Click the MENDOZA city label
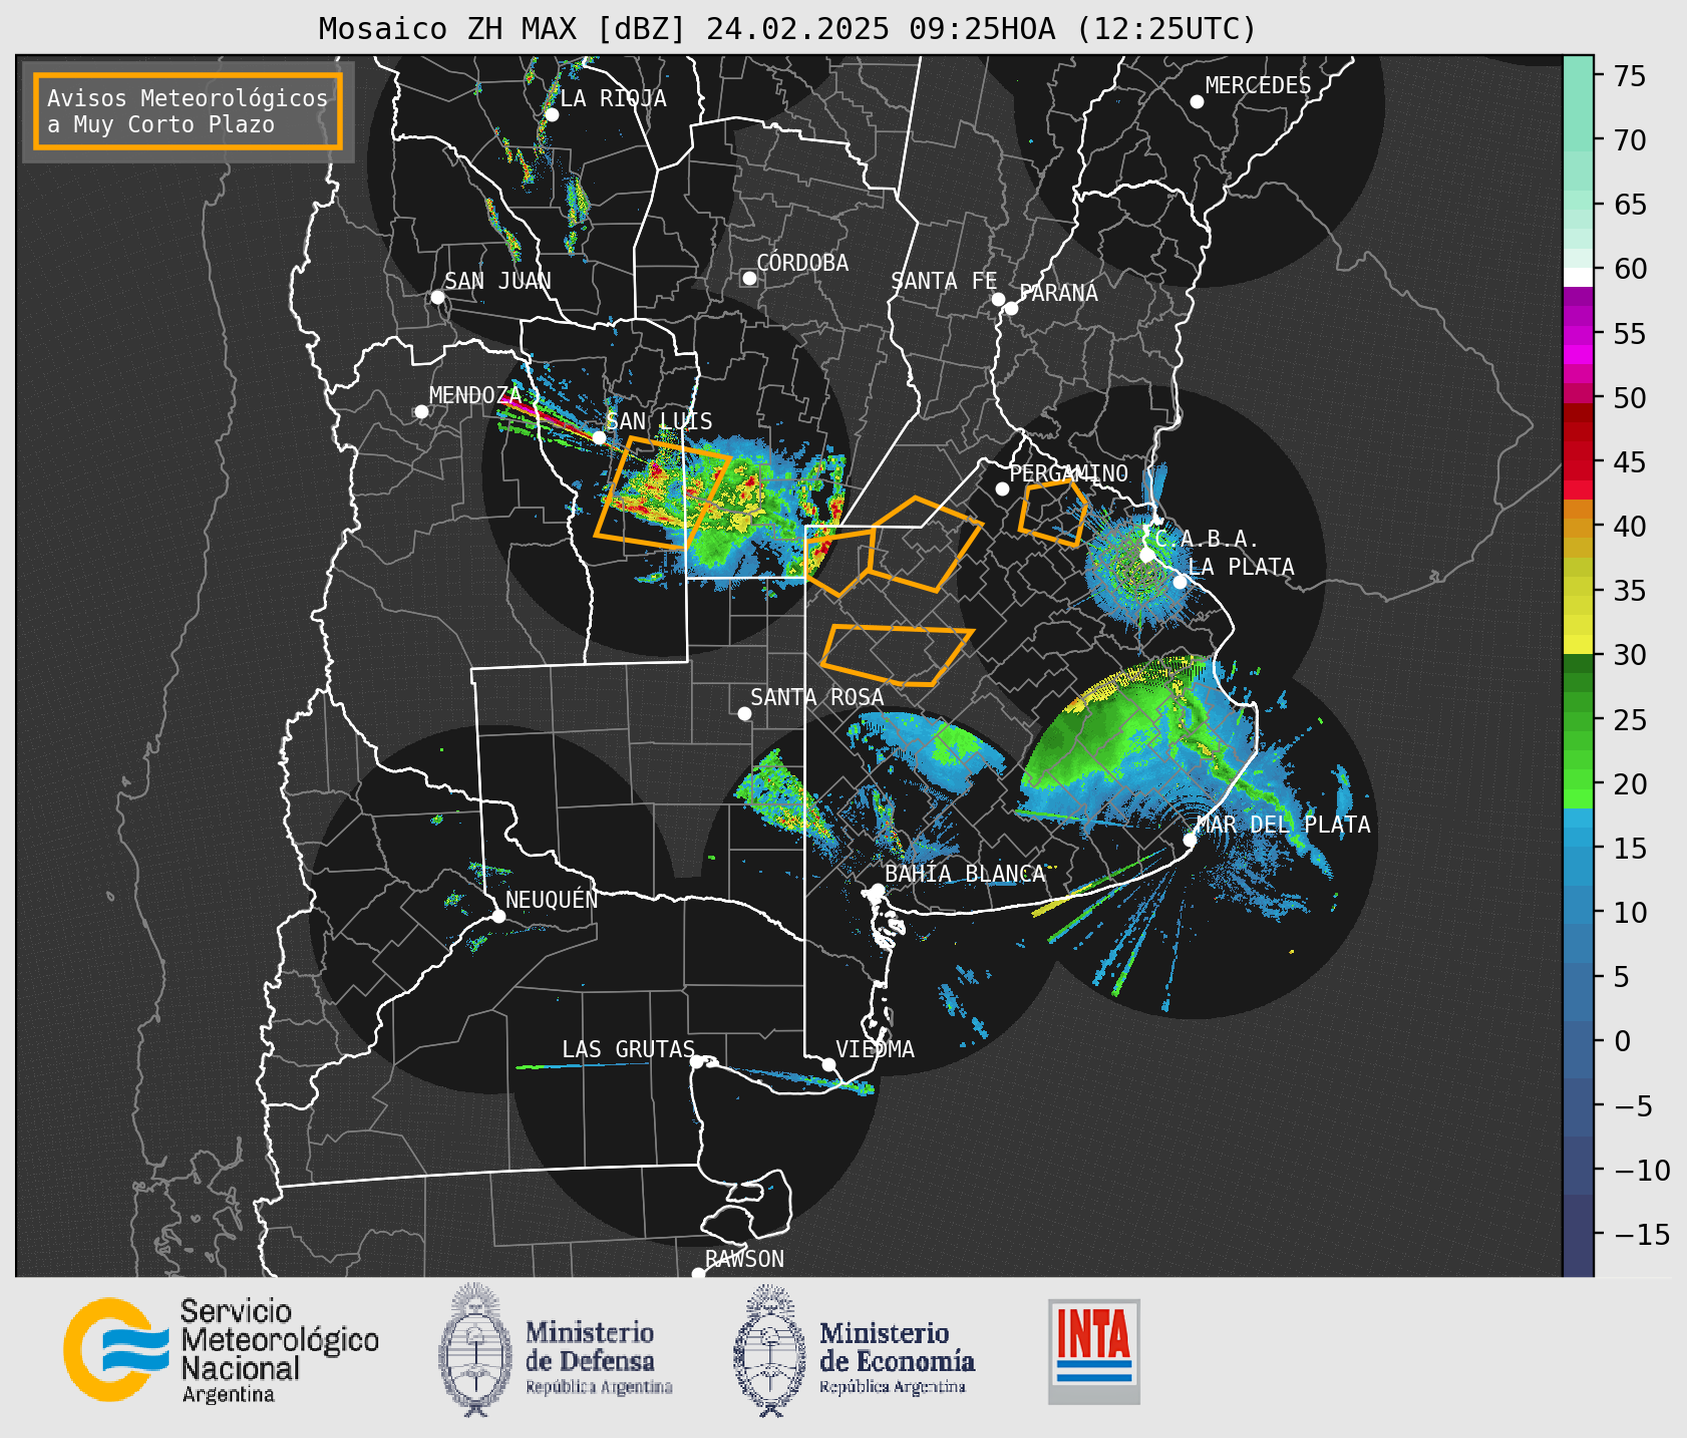Viewport: 1687px width, 1438px height. click(x=476, y=395)
